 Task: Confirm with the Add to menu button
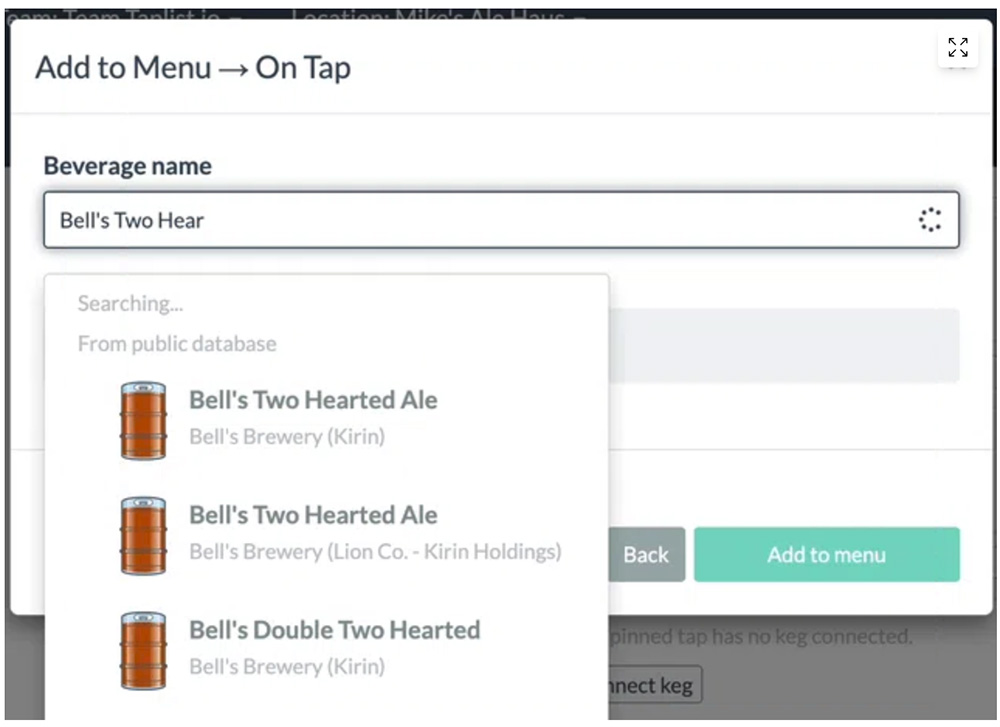tap(827, 554)
